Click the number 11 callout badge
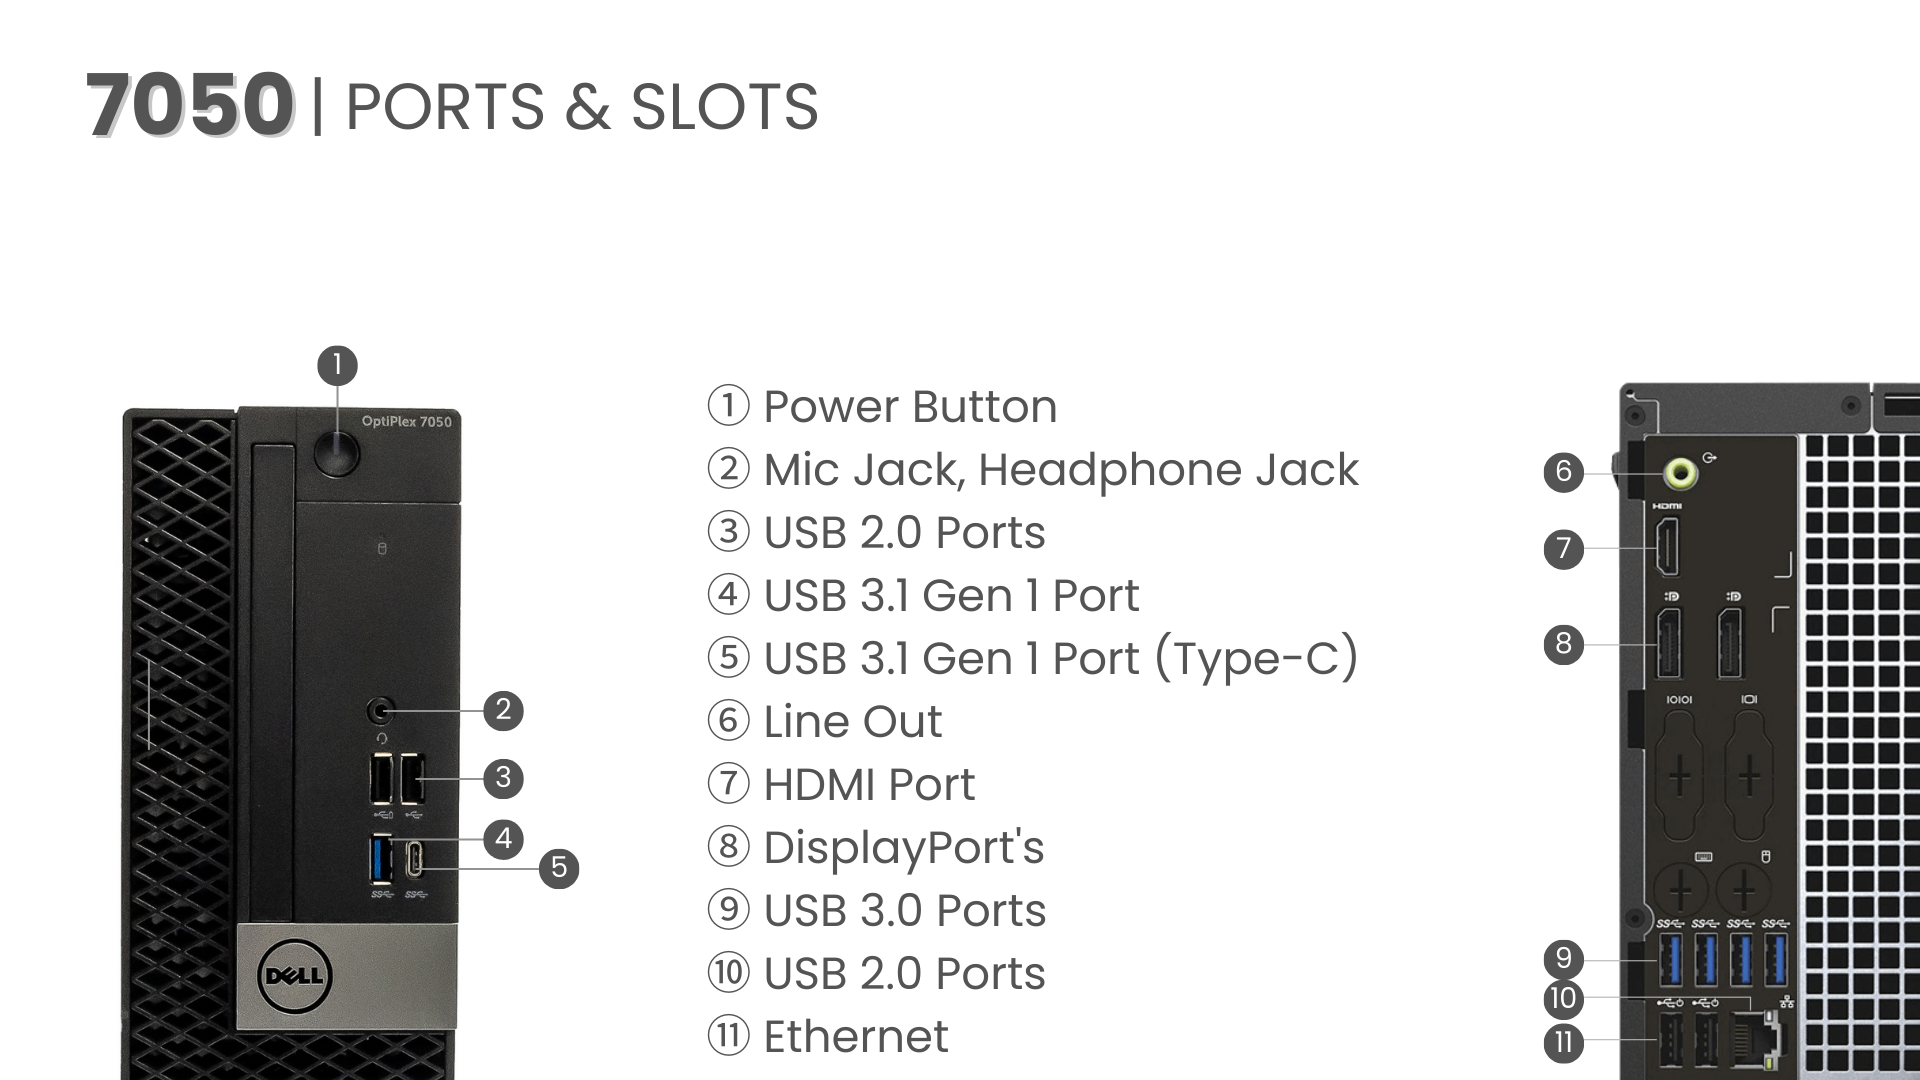 [1563, 1042]
